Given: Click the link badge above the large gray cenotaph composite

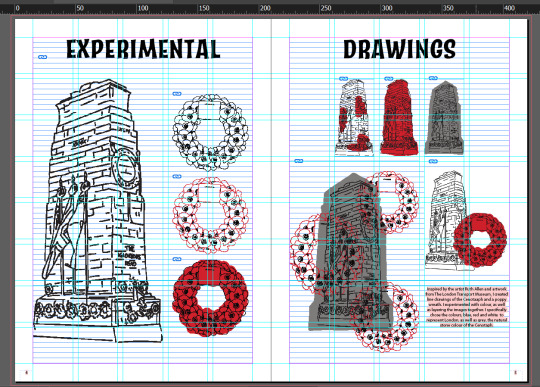Looking at the screenshot, I should click(x=299, y=161).
